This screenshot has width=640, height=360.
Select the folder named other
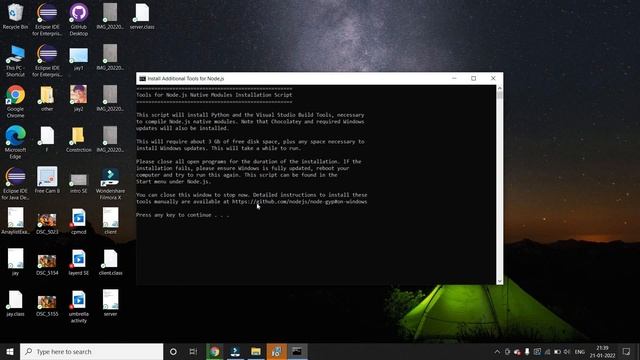47,98
